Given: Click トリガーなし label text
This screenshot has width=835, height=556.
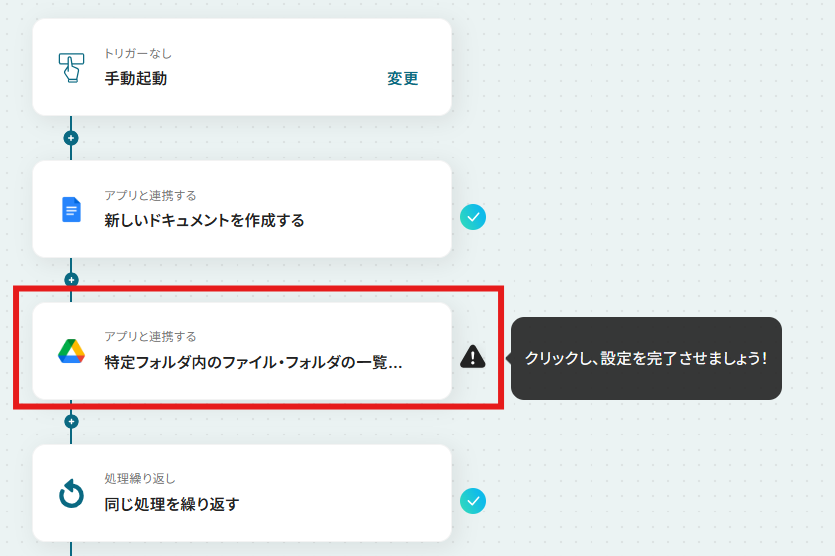Looking at the screenshot, I should (138, 53).
